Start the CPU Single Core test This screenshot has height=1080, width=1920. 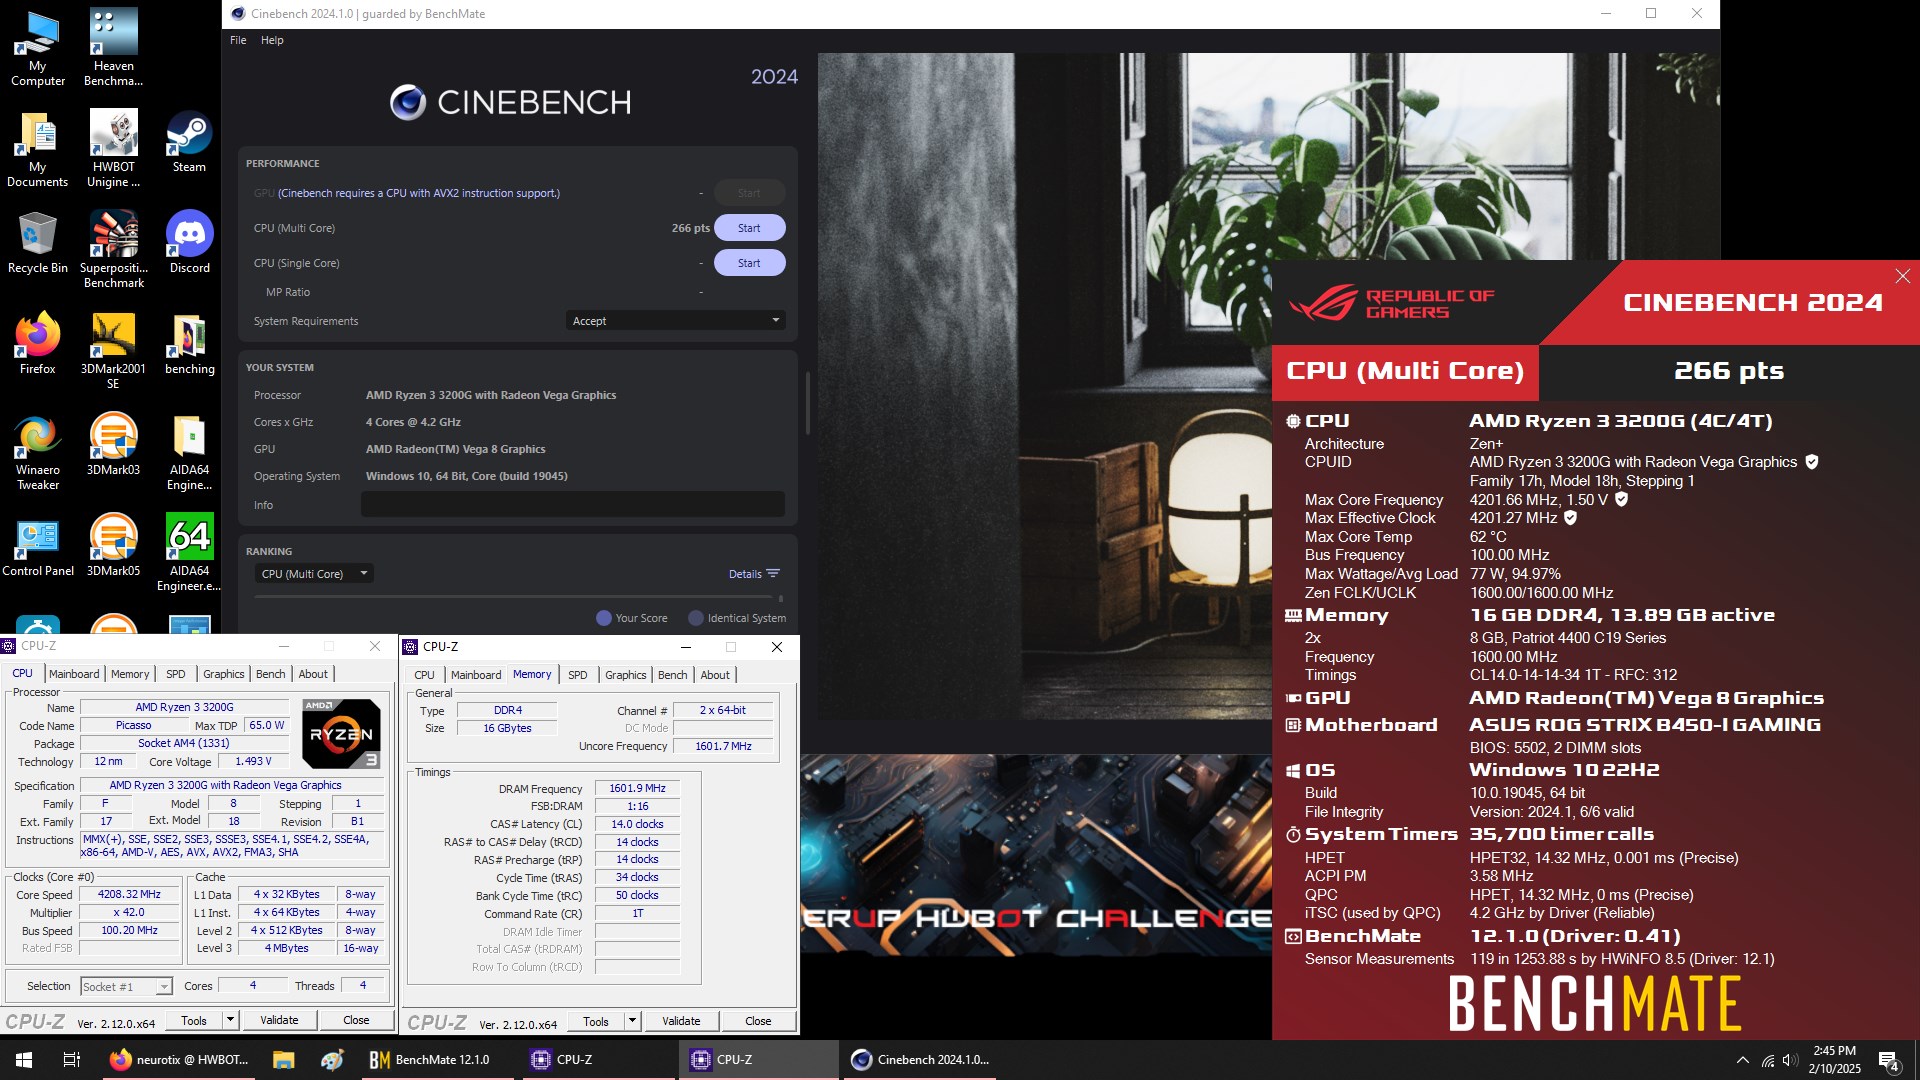point(749,263)
